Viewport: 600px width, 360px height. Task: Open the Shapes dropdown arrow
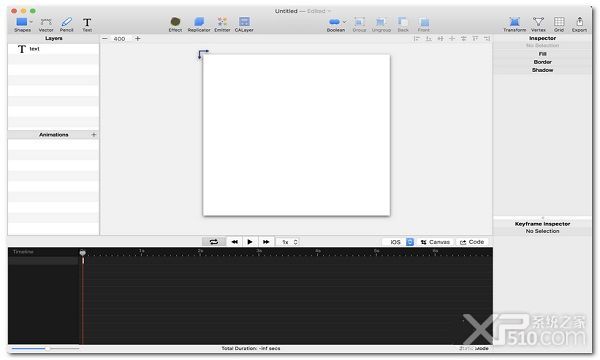tap(31, 22)
